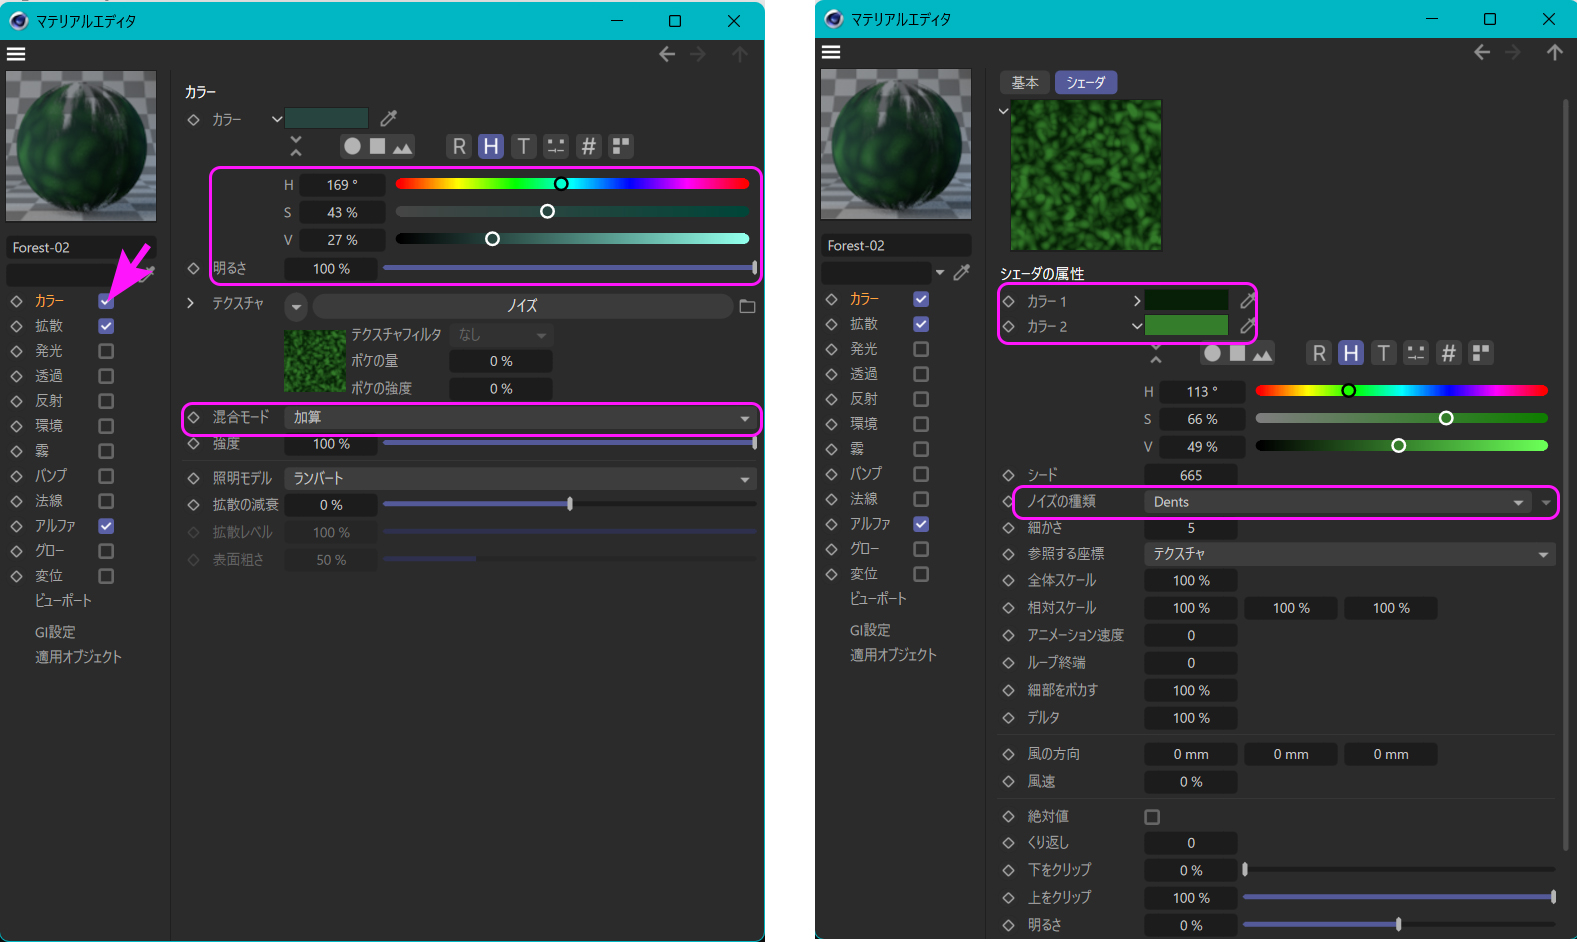Click the eyedropper next to カラー 1
The image size is (1577, 942).
pyautogui.click(x=1247, y=300)
